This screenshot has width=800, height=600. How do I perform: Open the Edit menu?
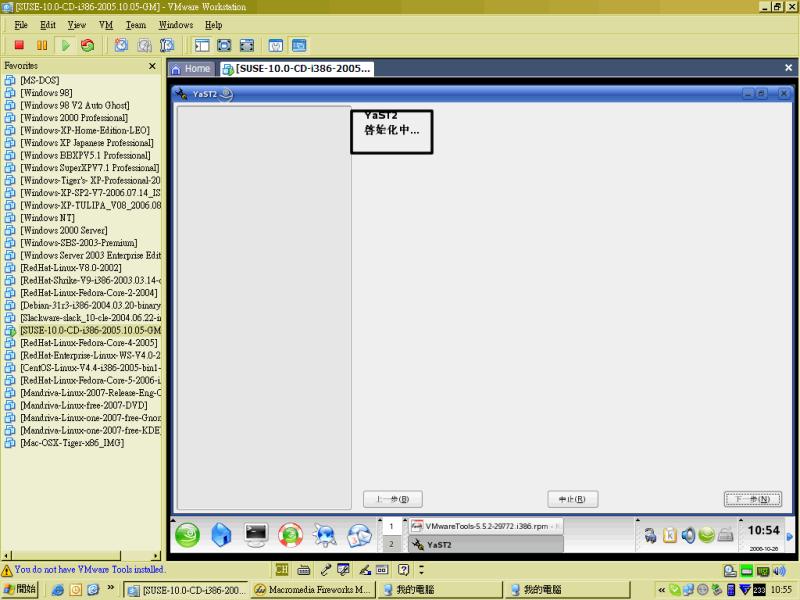(x=47, y=24)
